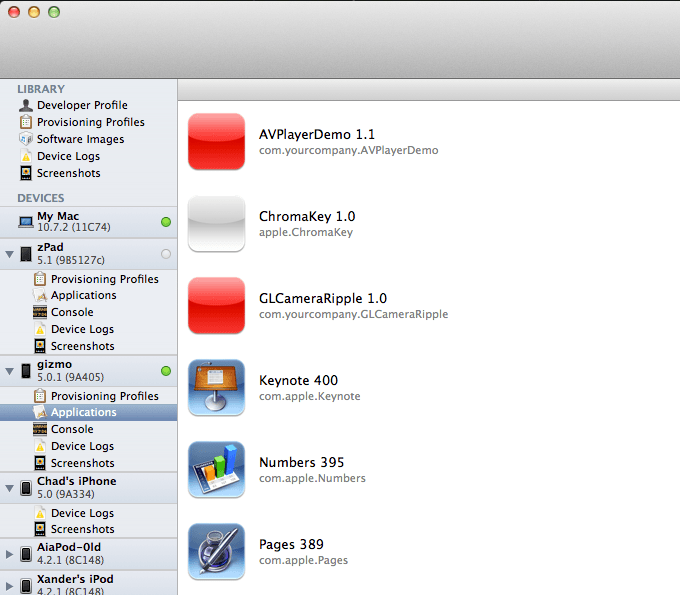Click Chad's iPhone Device Logs icon
Image resolution: width=680 pixels, height=595 pixels.
coord(40,513)
